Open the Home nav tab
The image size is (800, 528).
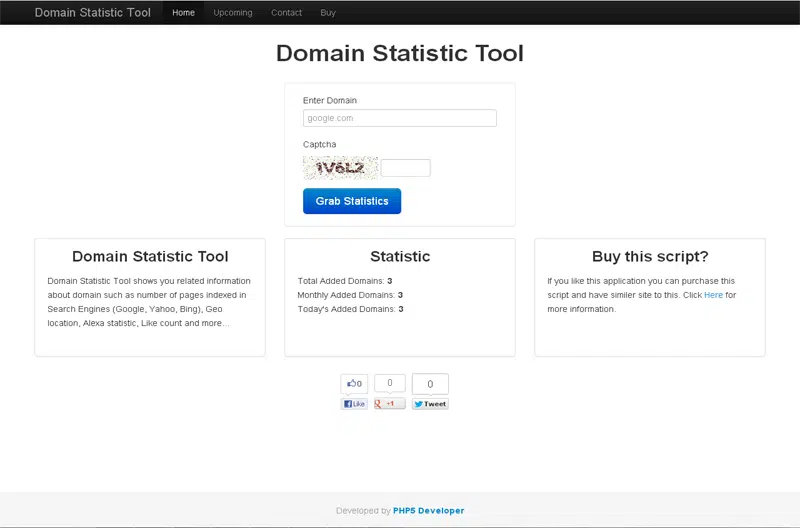183,13
